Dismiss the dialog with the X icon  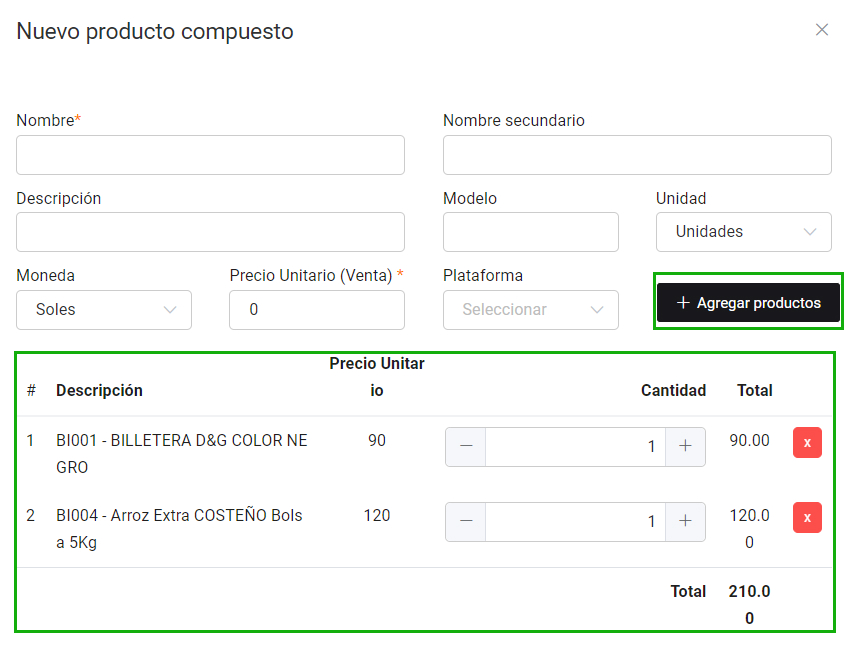[x=822, y=30]
